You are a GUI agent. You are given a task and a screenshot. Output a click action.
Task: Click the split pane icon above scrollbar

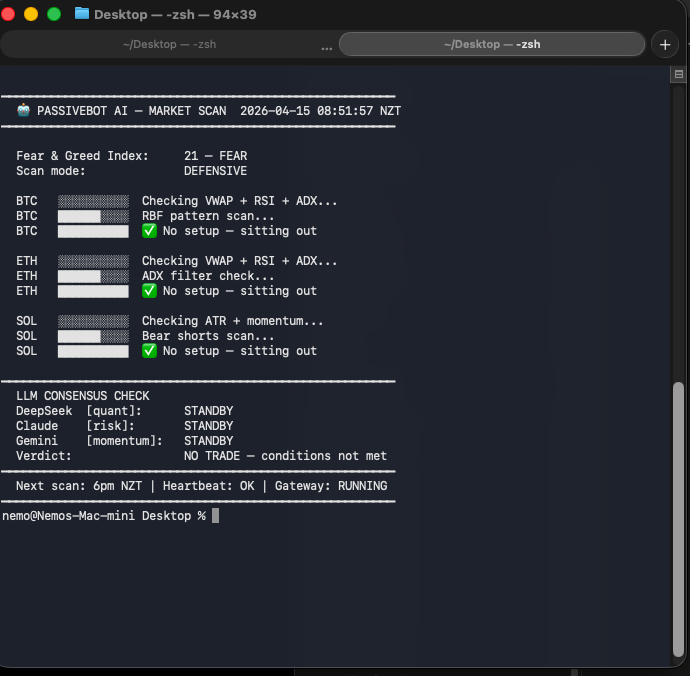679,74
